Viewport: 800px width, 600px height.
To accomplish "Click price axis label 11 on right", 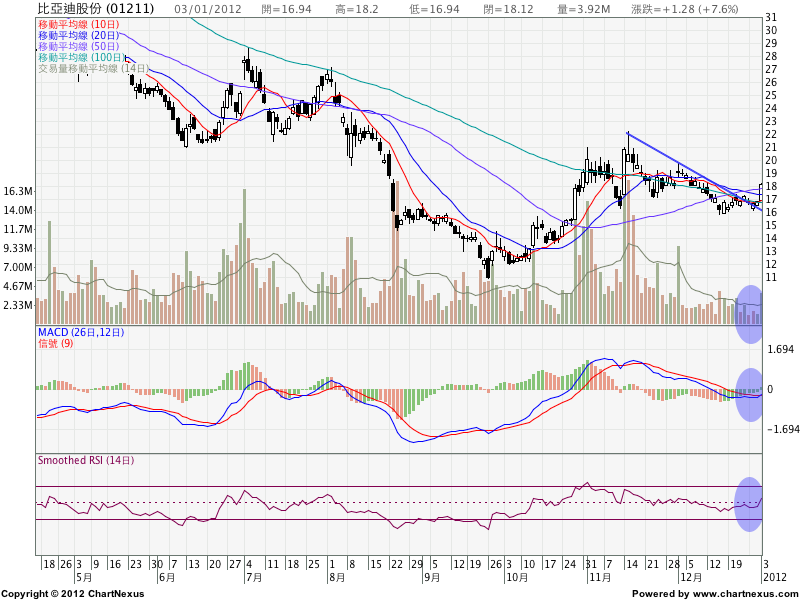I will tap(771, 278).
